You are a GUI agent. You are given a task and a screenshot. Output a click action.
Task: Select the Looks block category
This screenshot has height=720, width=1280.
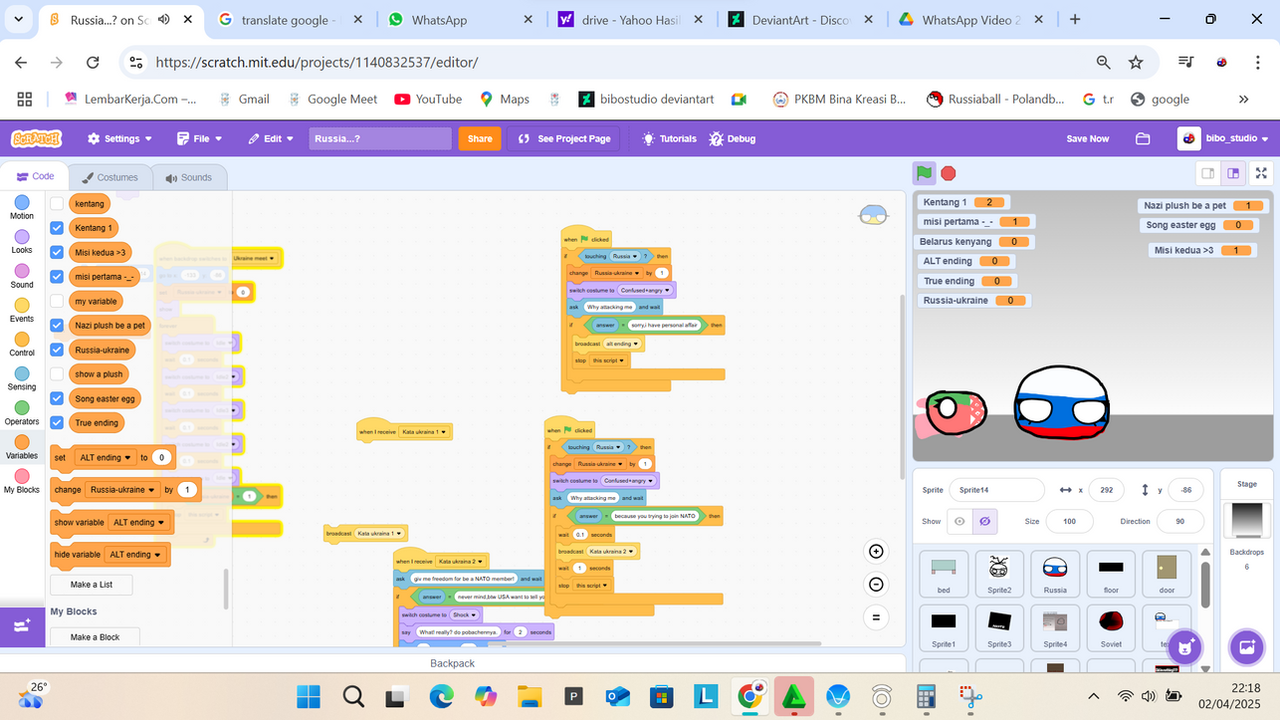pyautogui.click(x=22, y=241)
